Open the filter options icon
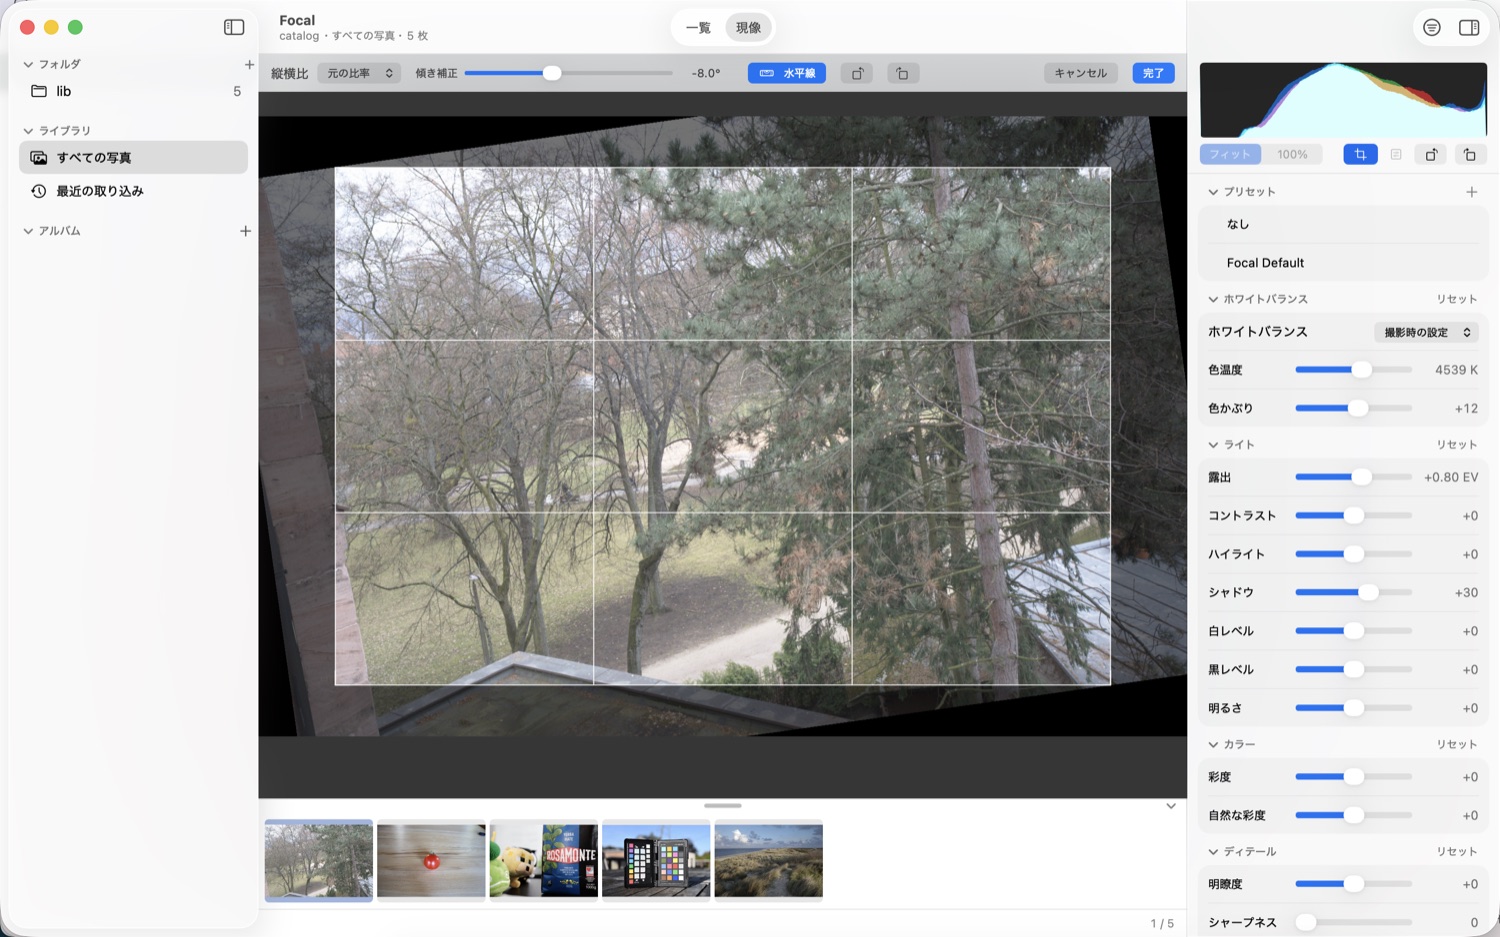1500x937 pixels. 1432,28
